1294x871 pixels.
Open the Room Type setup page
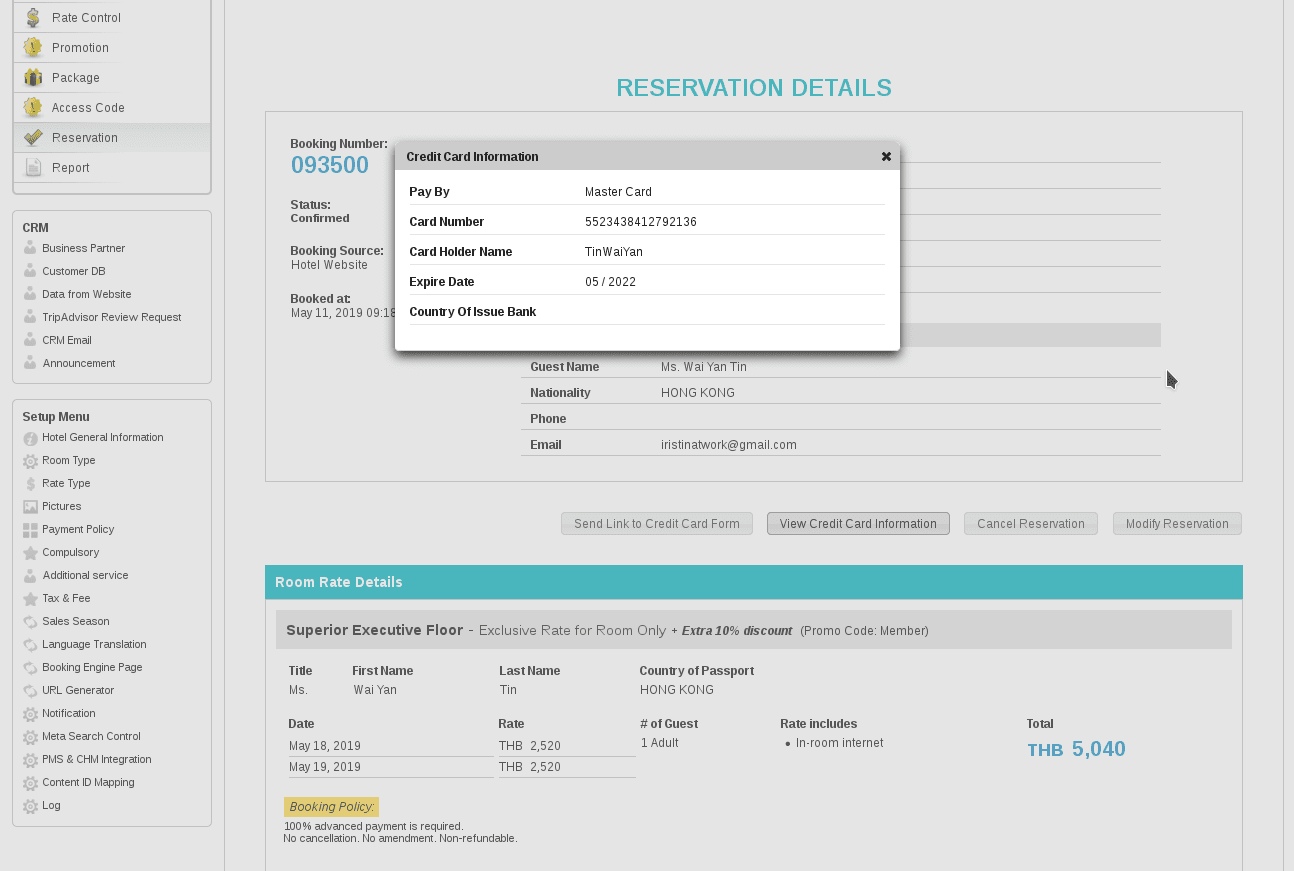click(x=68, y=461)
